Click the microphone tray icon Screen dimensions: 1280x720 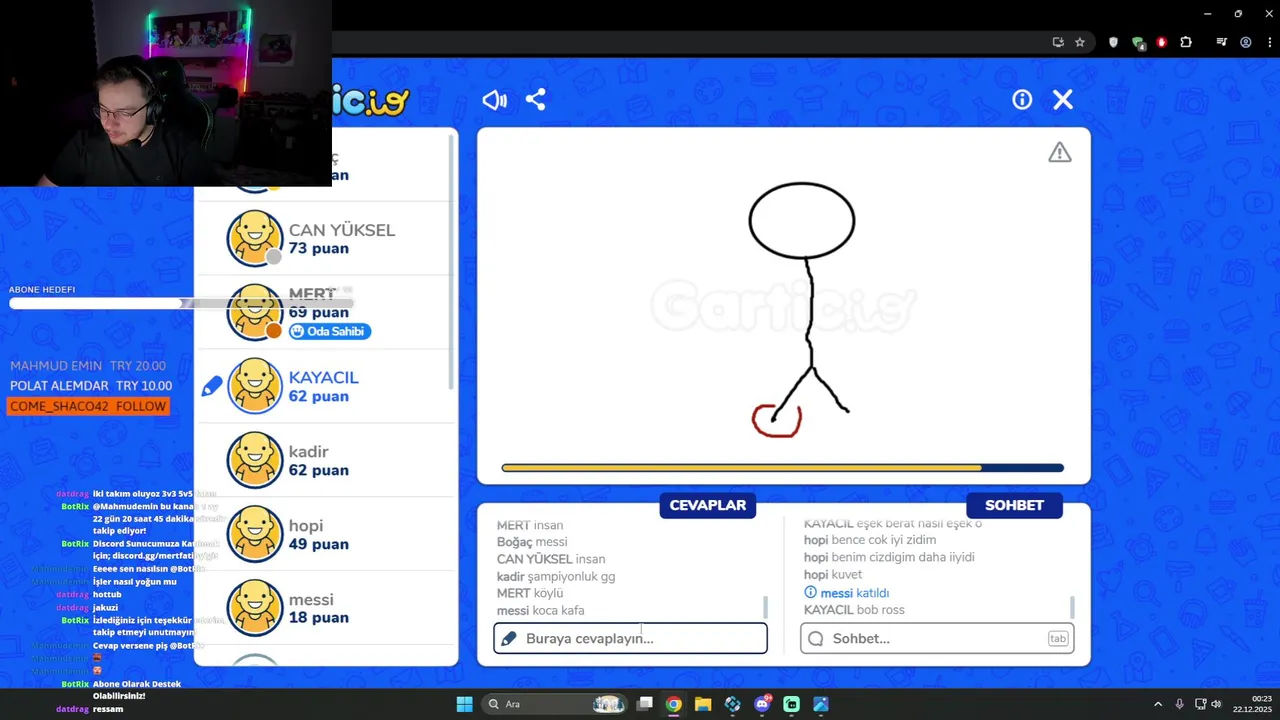click(x=1180, y=704)
